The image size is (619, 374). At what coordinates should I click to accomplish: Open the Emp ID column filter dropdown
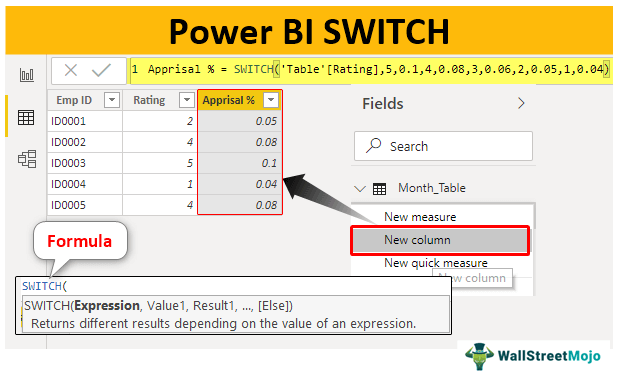(x=112, y=100)
